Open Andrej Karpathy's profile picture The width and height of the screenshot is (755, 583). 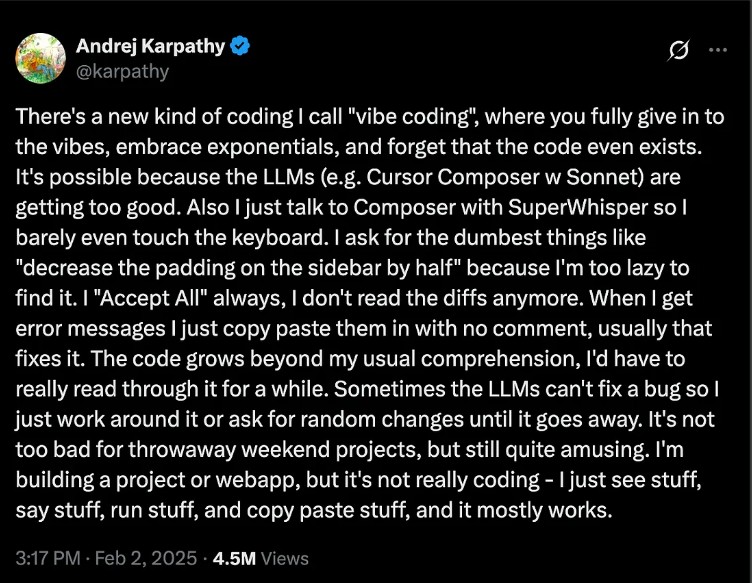(x=40, y=58)
